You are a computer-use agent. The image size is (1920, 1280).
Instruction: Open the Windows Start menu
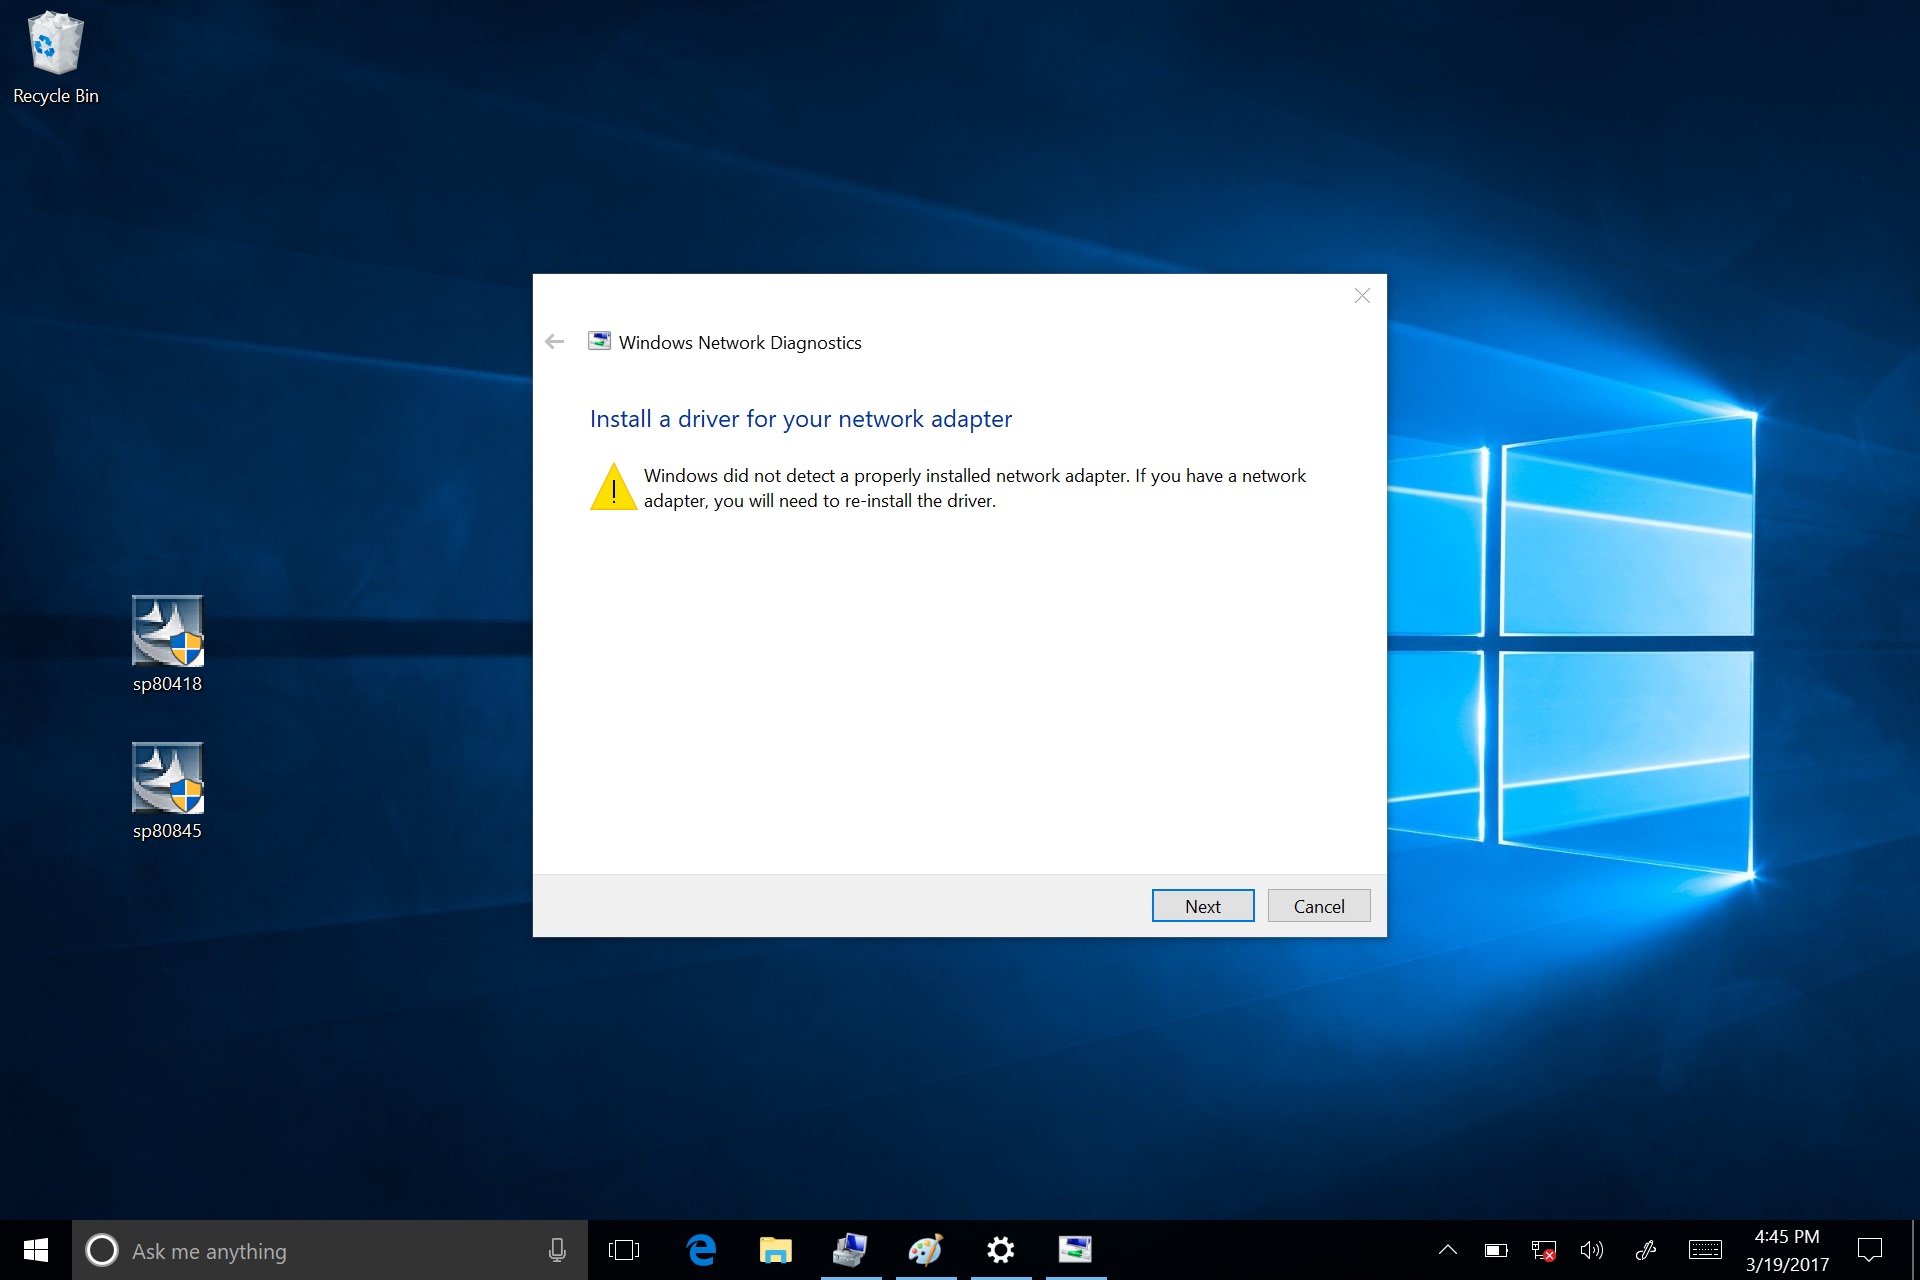[x=36, y=1250]
